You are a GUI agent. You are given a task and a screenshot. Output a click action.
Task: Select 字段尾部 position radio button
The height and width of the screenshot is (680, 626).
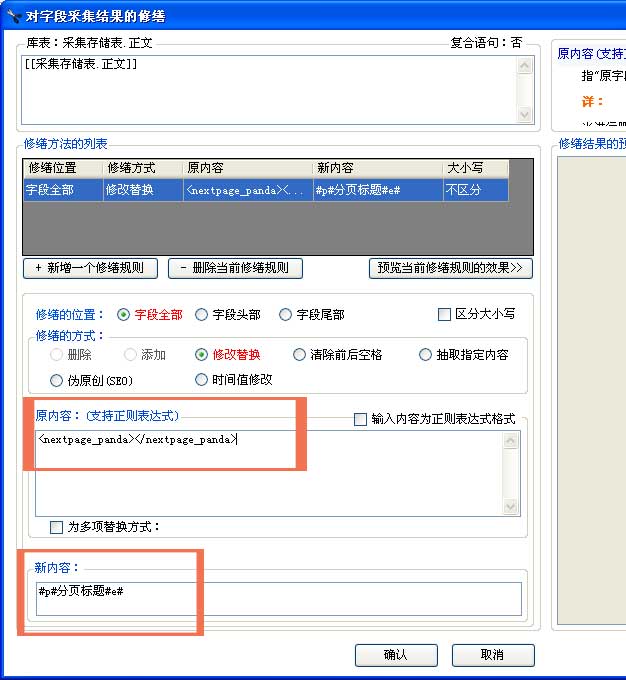pos(286,314)
